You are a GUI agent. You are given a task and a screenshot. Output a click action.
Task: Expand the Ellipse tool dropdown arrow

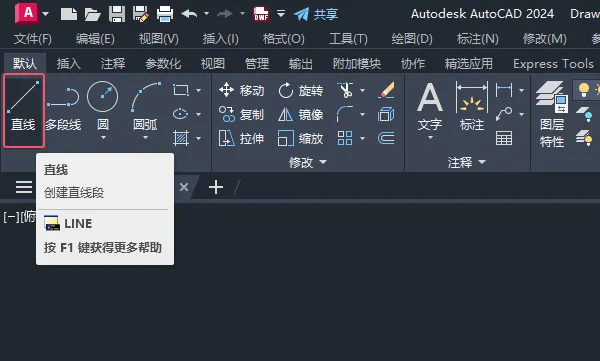coord(199,114)
